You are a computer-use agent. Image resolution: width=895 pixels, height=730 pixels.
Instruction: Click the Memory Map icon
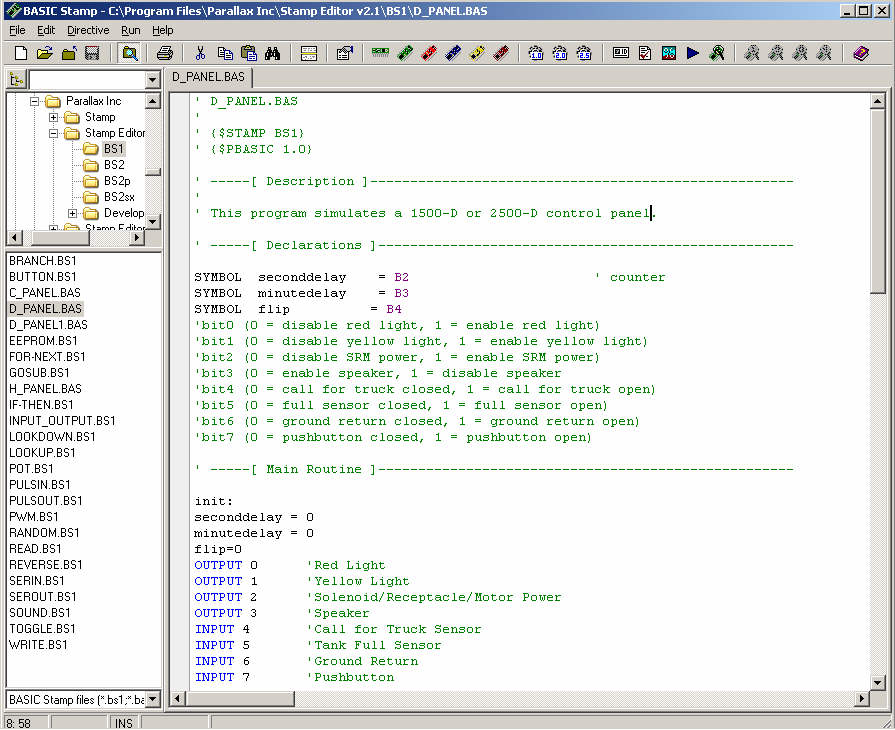coord(669,53)
